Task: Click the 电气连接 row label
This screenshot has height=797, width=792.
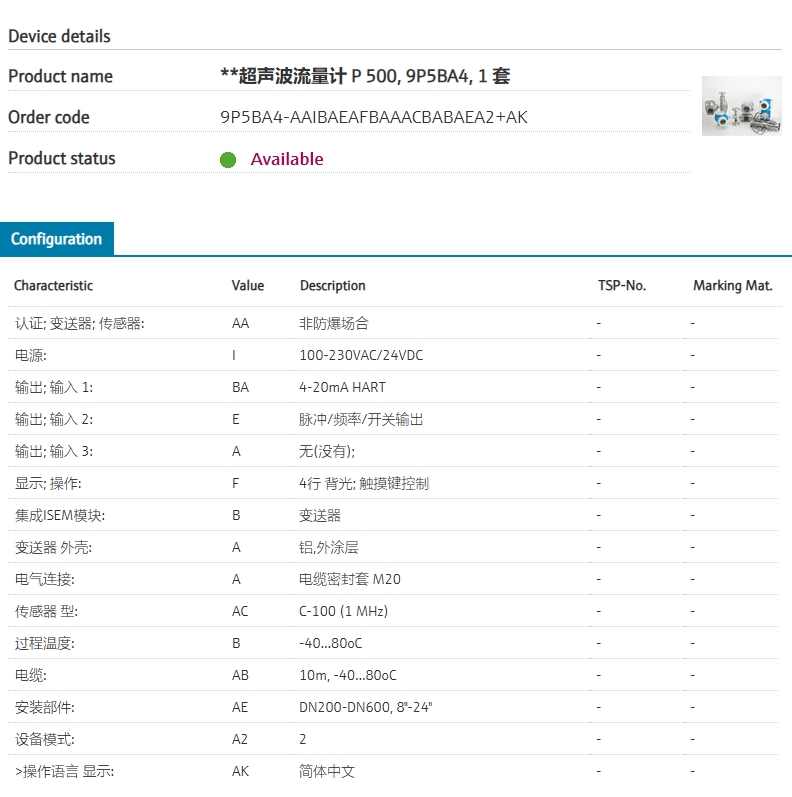Action: (x=45, y=579)
